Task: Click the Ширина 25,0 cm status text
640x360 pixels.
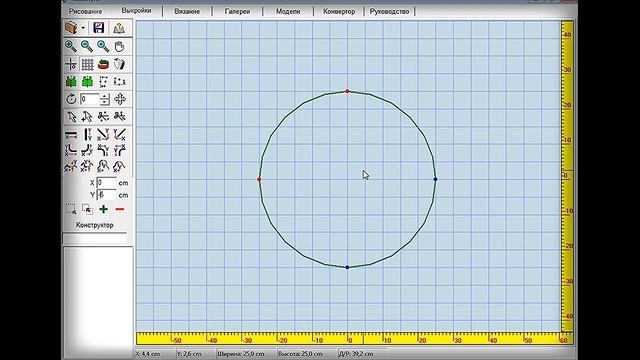Action: tap(241, 354)
